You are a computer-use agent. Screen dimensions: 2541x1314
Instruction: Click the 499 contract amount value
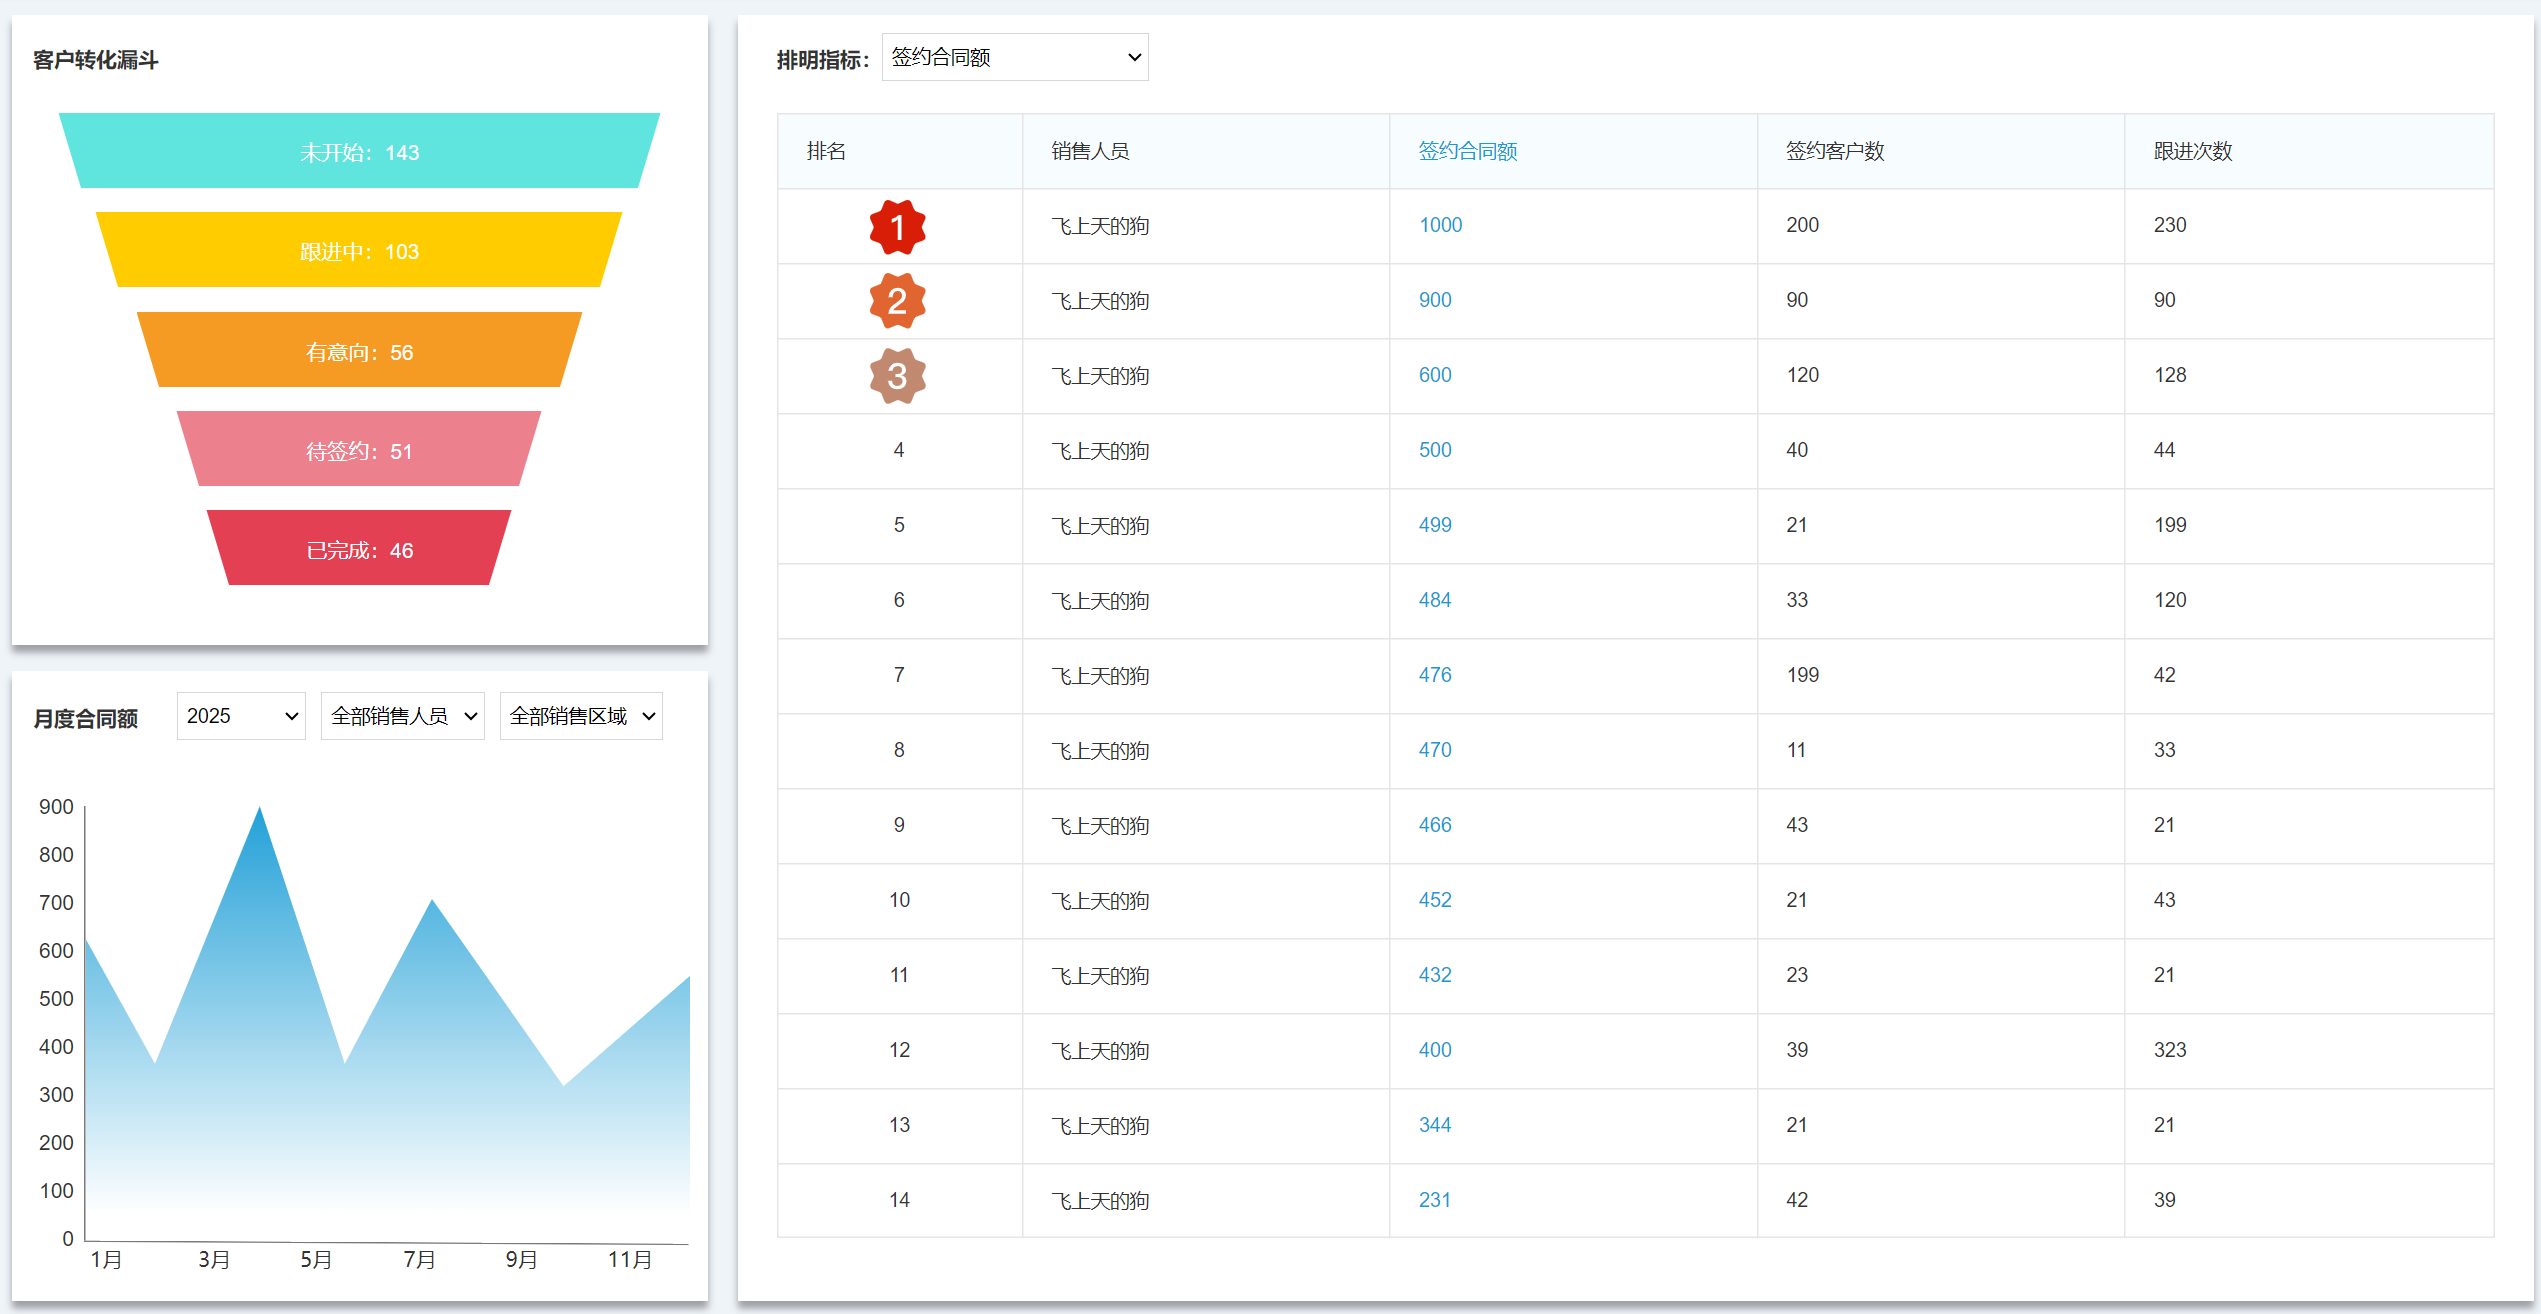click(x=1434, y=525)
